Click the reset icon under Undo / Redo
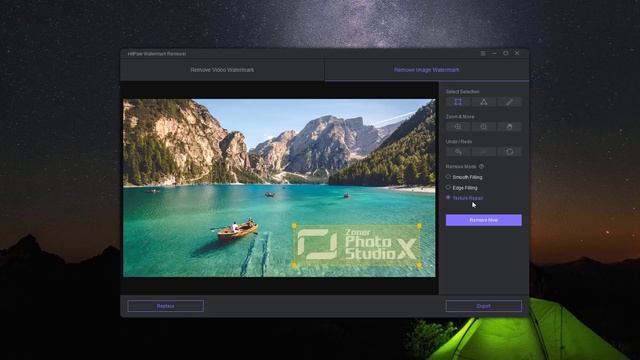The height and width of the screenshot is (360, 640). pos(509,152)
